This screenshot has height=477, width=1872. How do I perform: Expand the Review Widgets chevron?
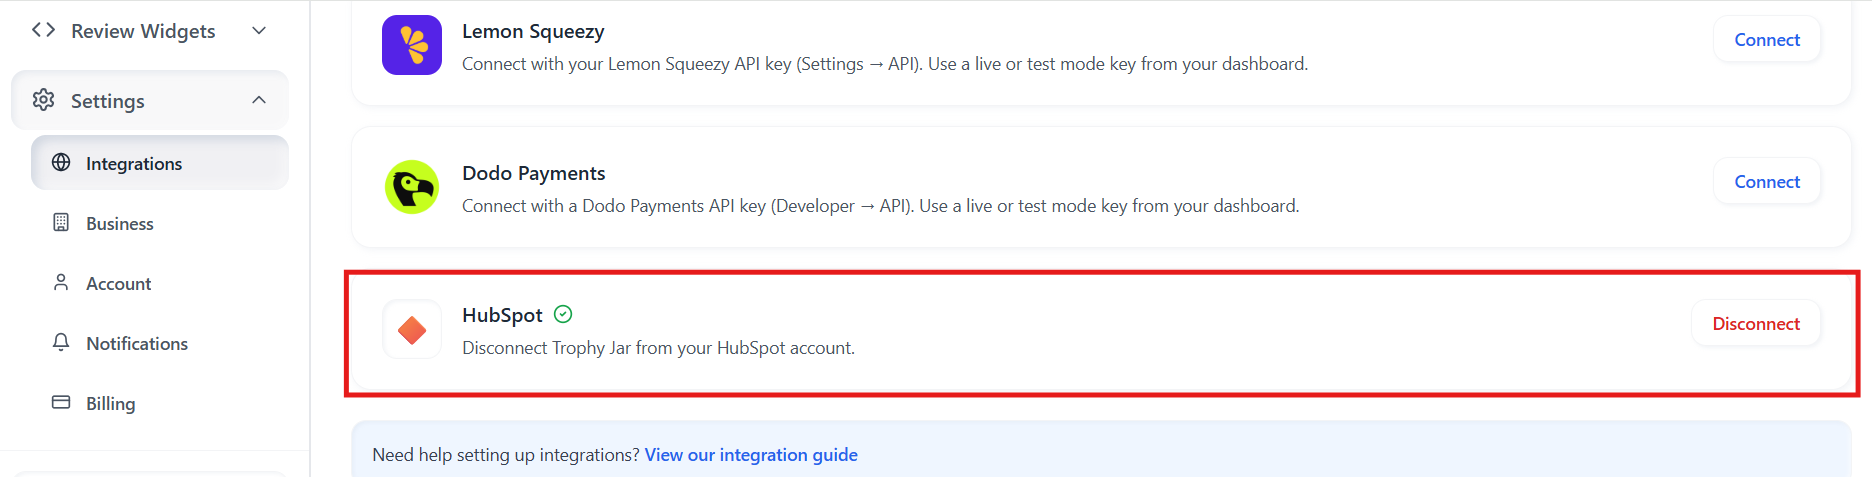[259, 30]
